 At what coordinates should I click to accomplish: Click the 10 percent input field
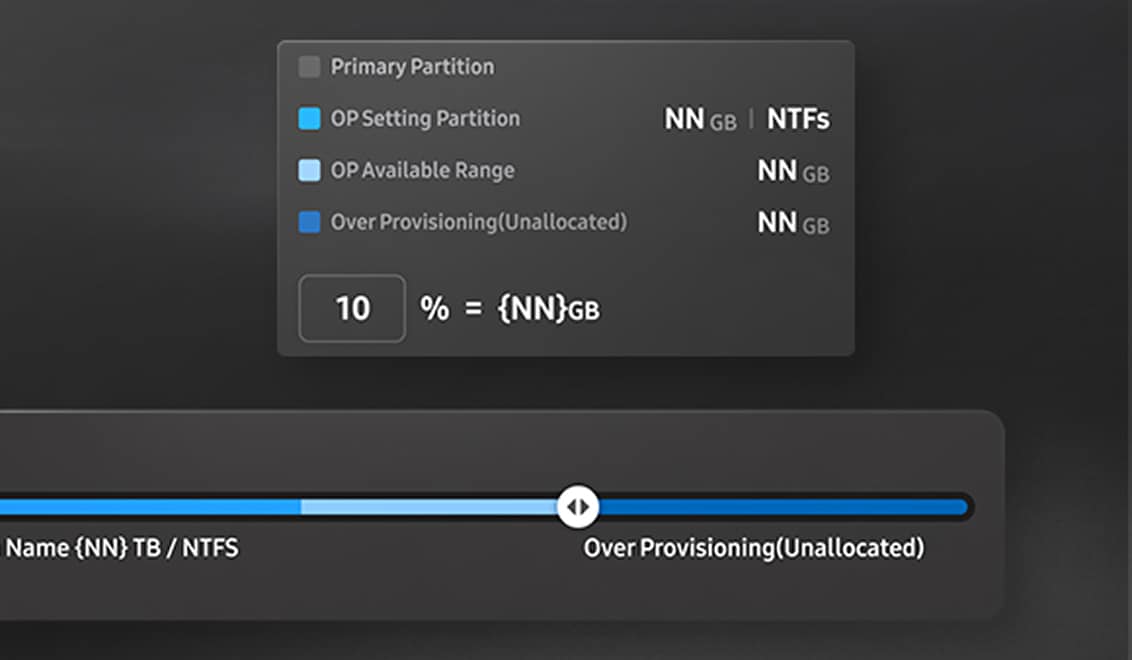coord(351,308)
